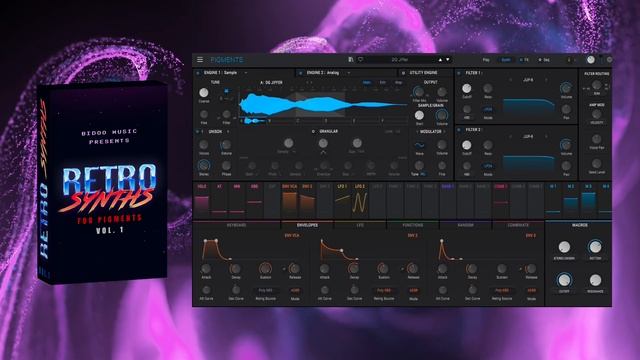The width and height of the screenshot is (640, 360).
Task: Open the Filter 1 Mode selector
Action: point(488,109)
